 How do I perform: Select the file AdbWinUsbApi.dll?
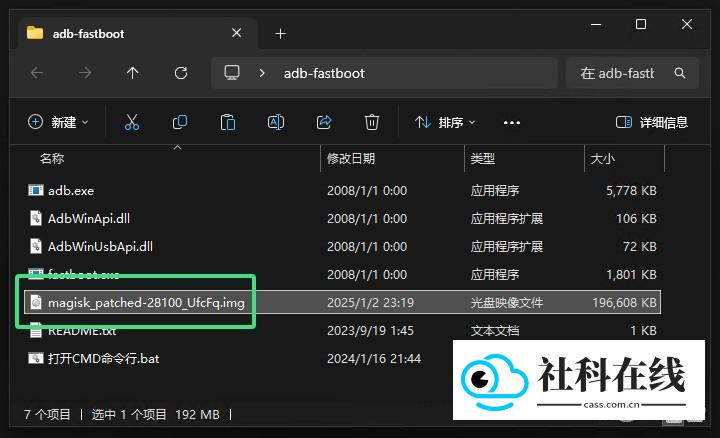click(100, 247)
